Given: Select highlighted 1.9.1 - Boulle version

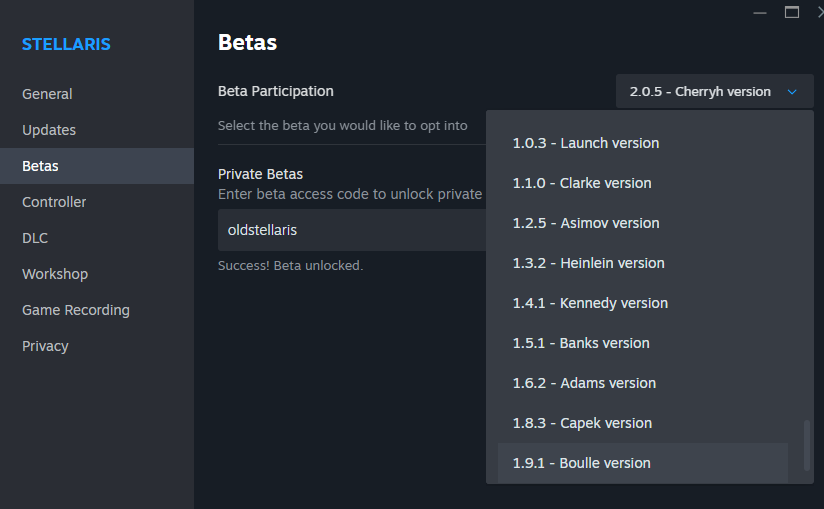Looking at the screenshot, I should coord(643,463).
